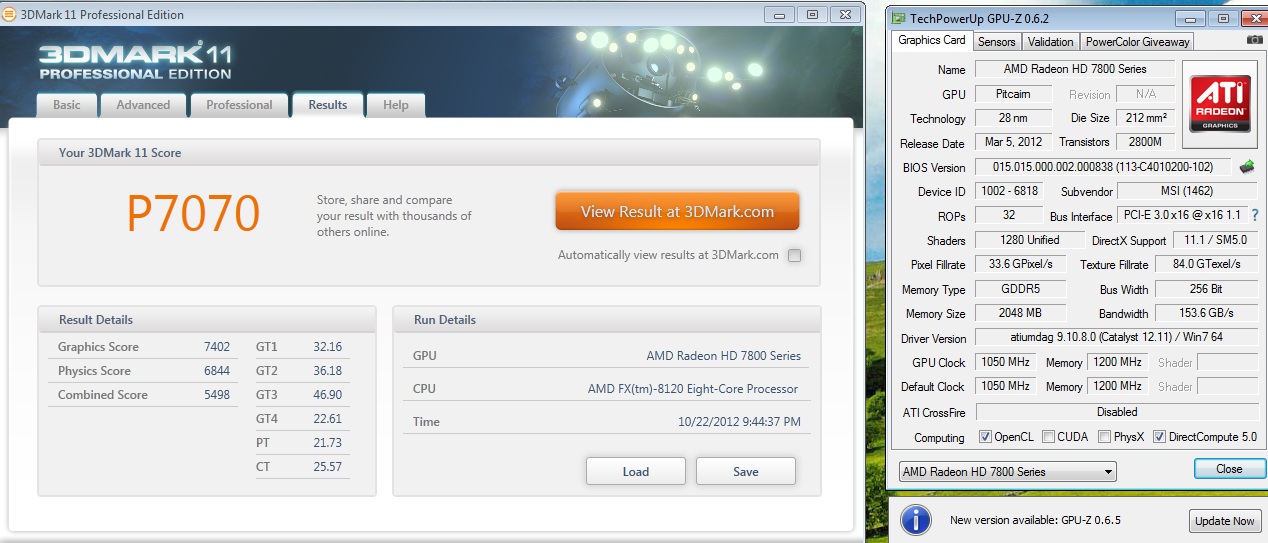Click the Die Size 212 mm² field

point(1145,118)
